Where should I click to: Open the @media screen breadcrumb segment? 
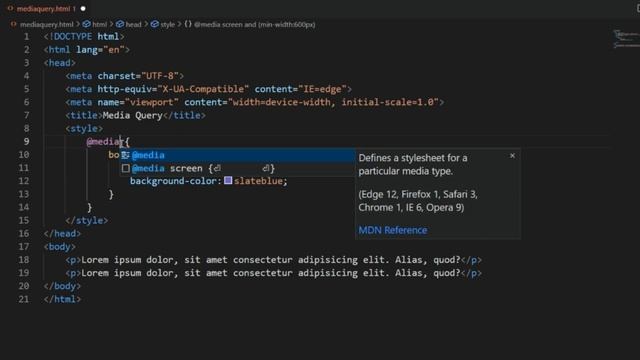click(x=255, y=24)
